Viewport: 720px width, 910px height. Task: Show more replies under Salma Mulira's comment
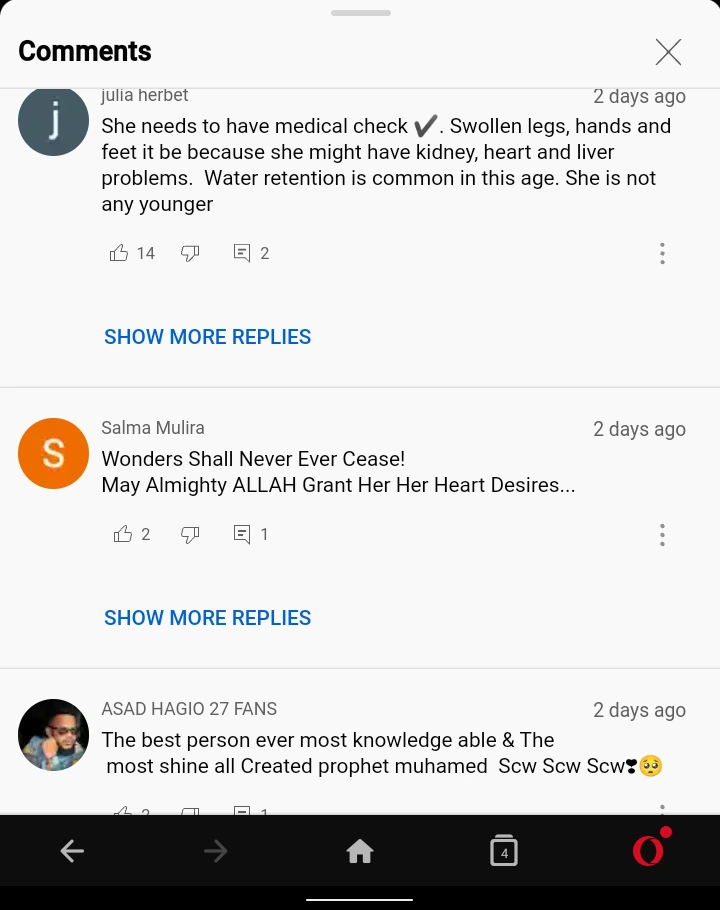click(208, 618)
